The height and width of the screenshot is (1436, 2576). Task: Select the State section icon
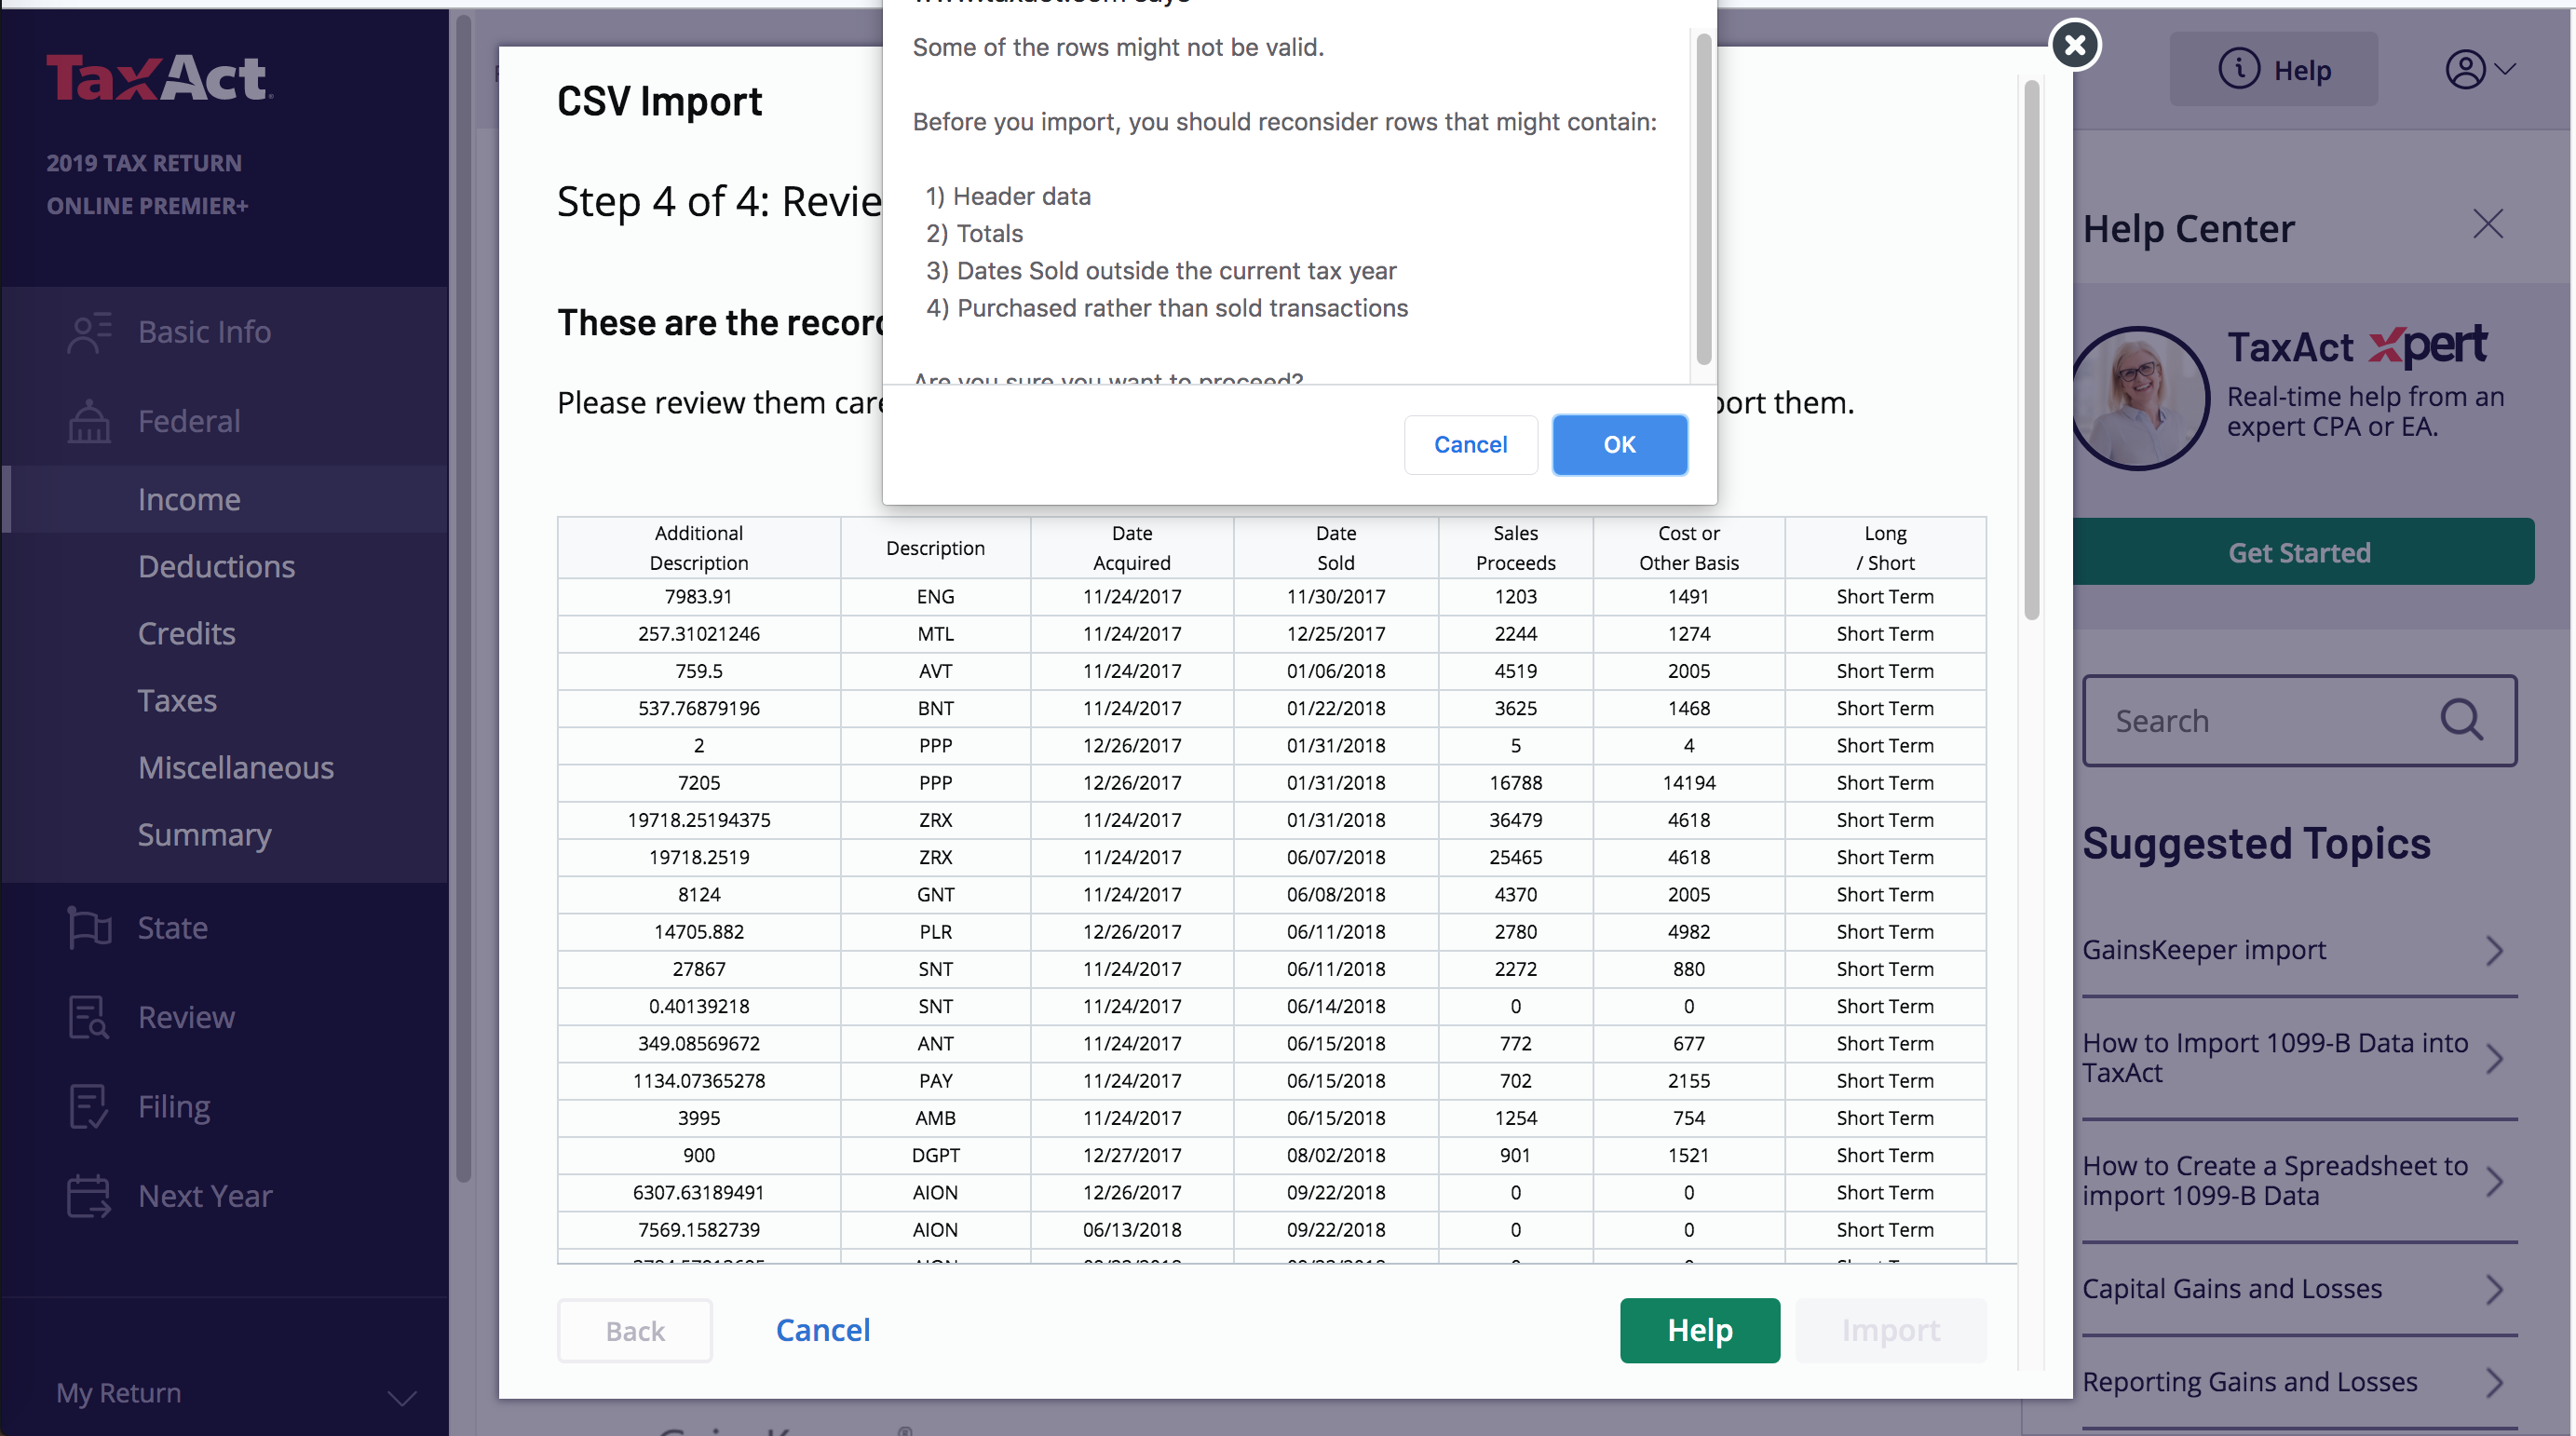tap(90, 925)
